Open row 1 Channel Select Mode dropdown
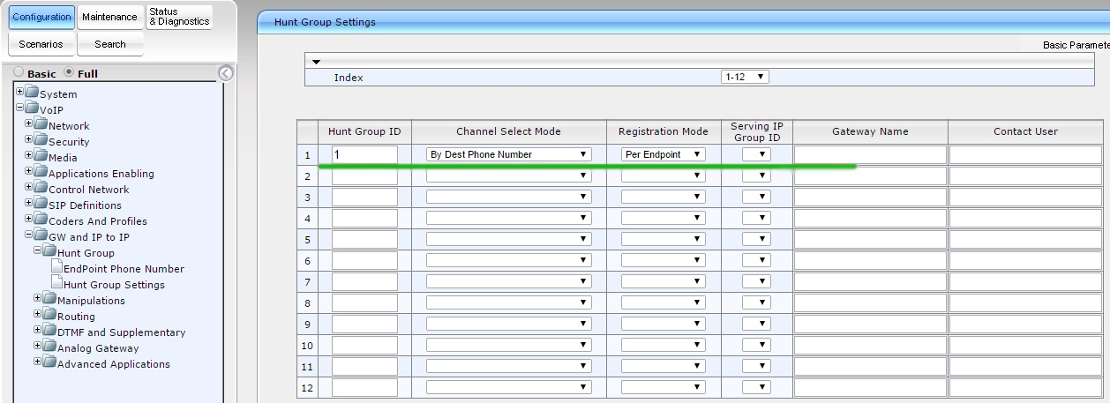This screenshot has width=1110, height=403. coord(510,154)
